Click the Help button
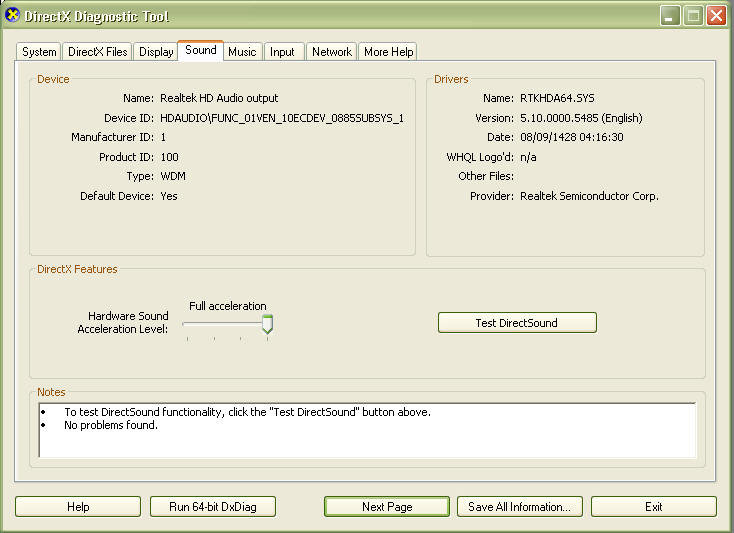This screenshot has height=533, width=734. [78, 507]
